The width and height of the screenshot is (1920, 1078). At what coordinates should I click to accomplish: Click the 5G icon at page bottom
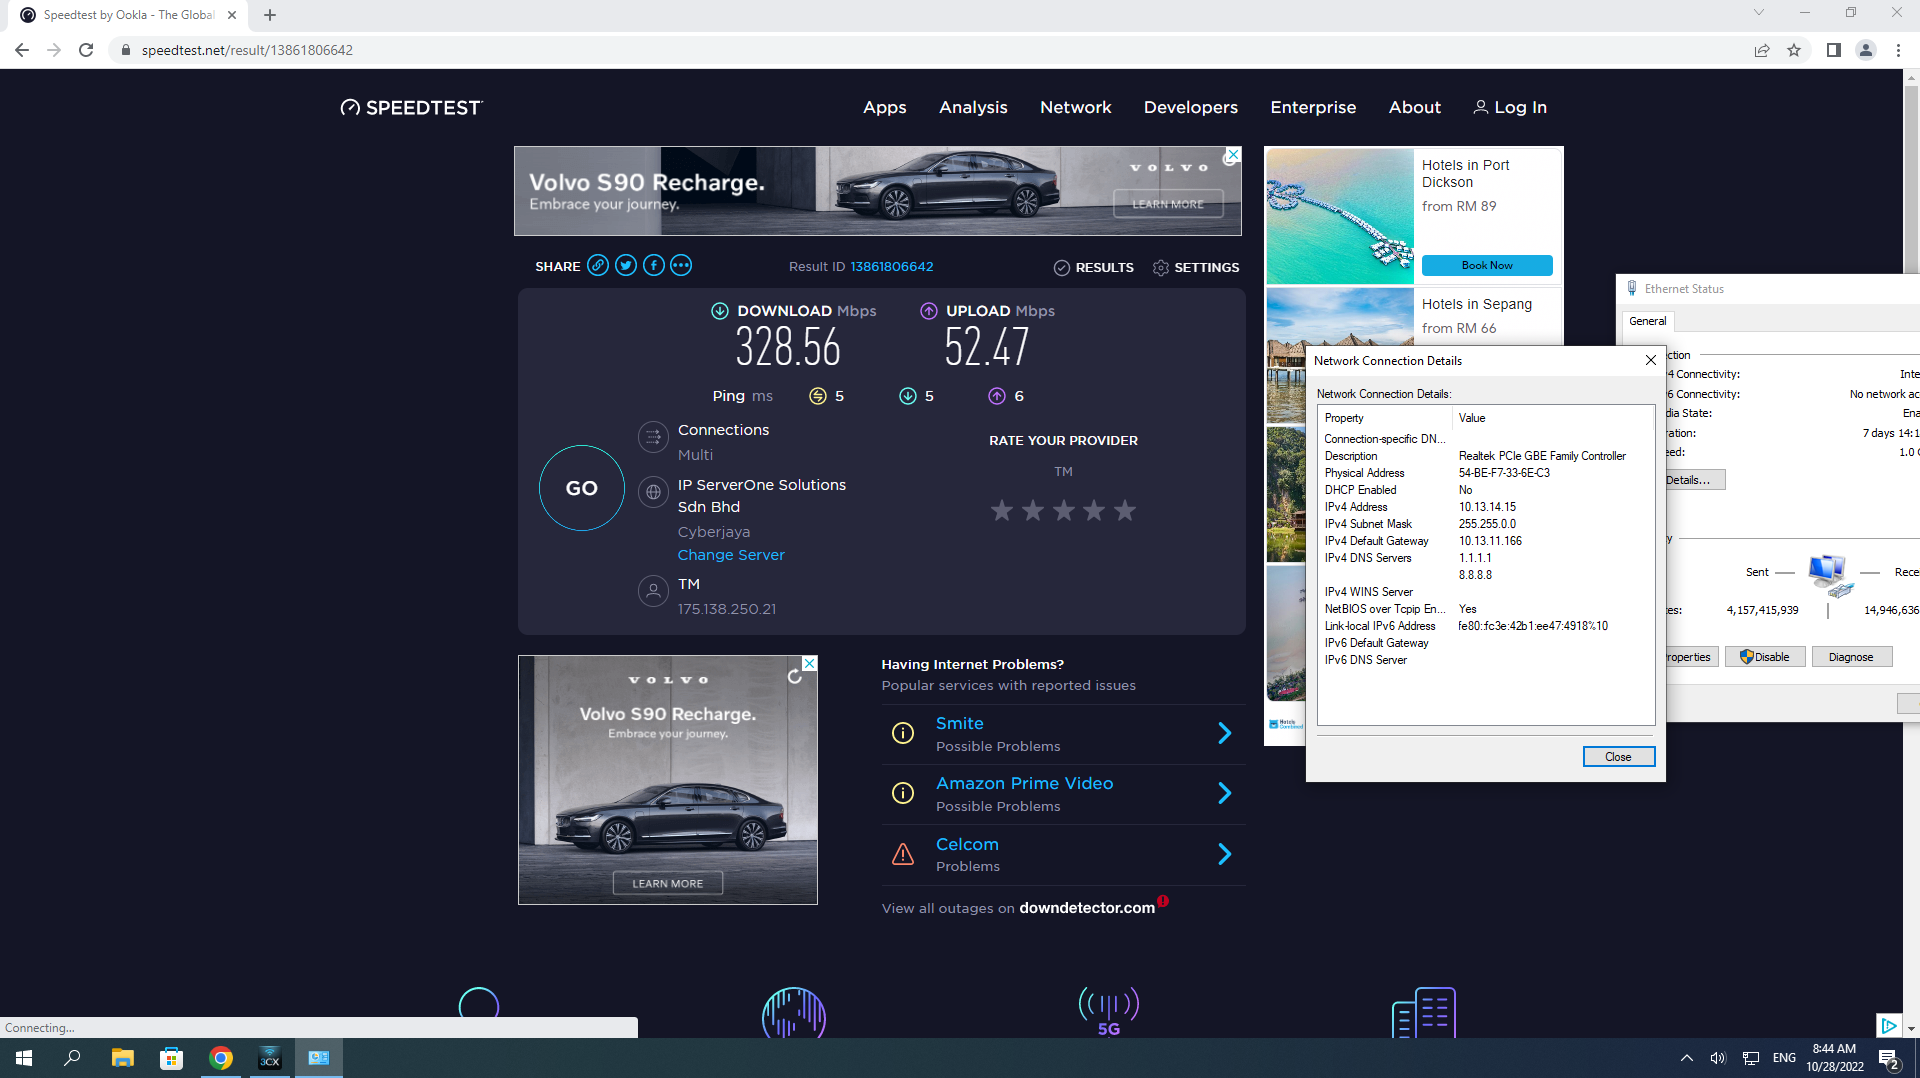(1109, 1011)
